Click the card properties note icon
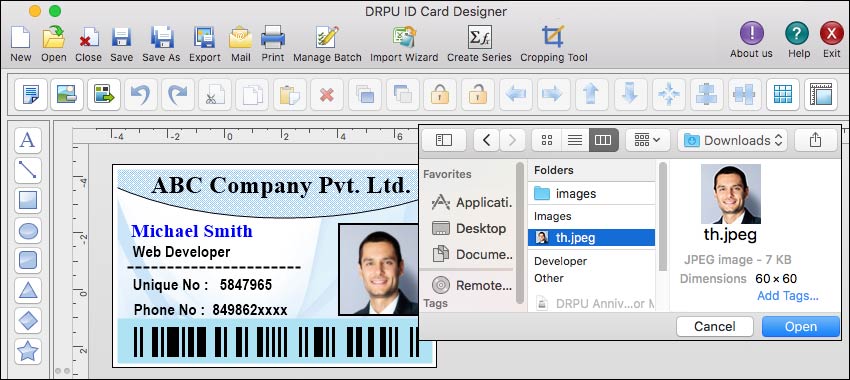850x380 pixels. coord(31,94)
